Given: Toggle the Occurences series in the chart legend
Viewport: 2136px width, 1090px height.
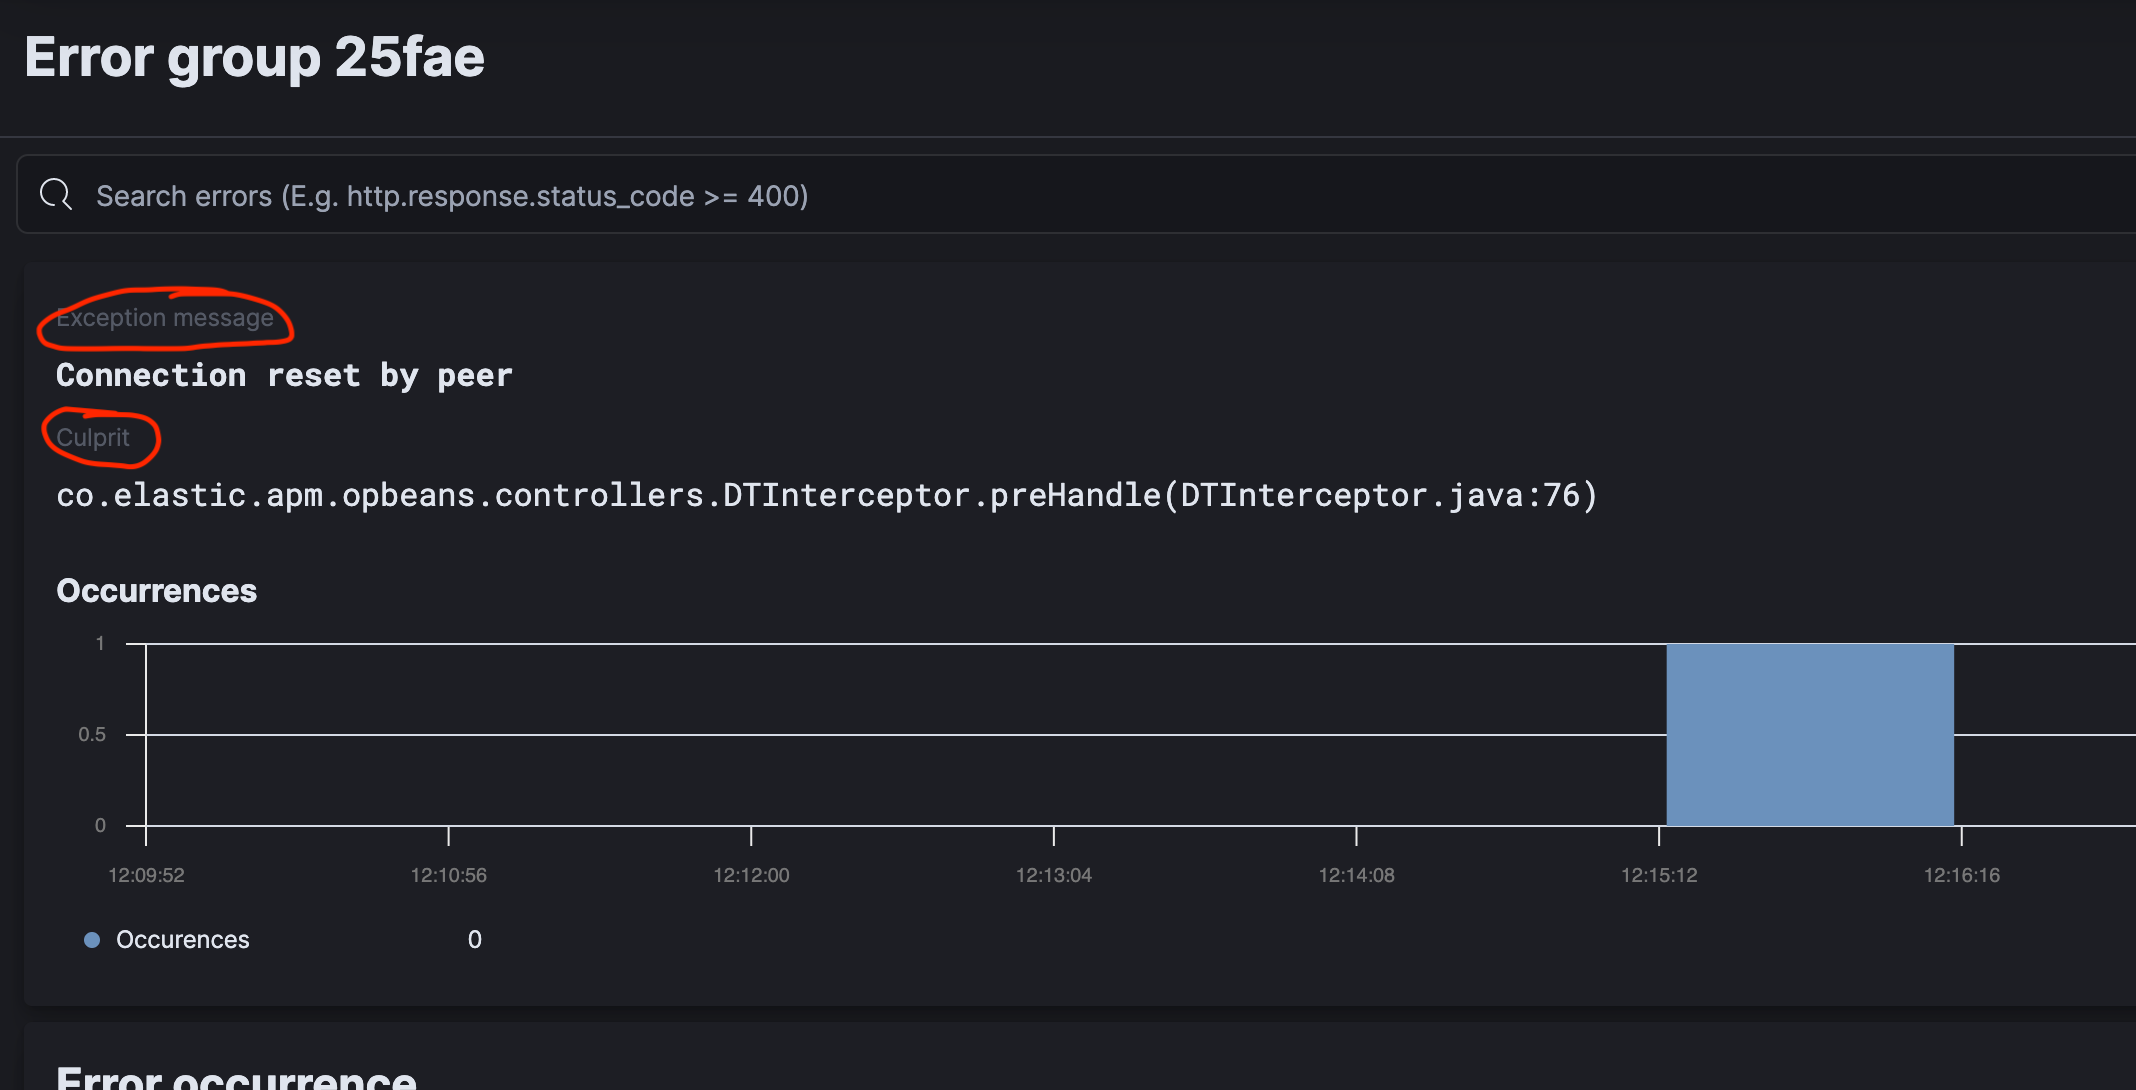Looking at the screenshot, I should [182, 939].
